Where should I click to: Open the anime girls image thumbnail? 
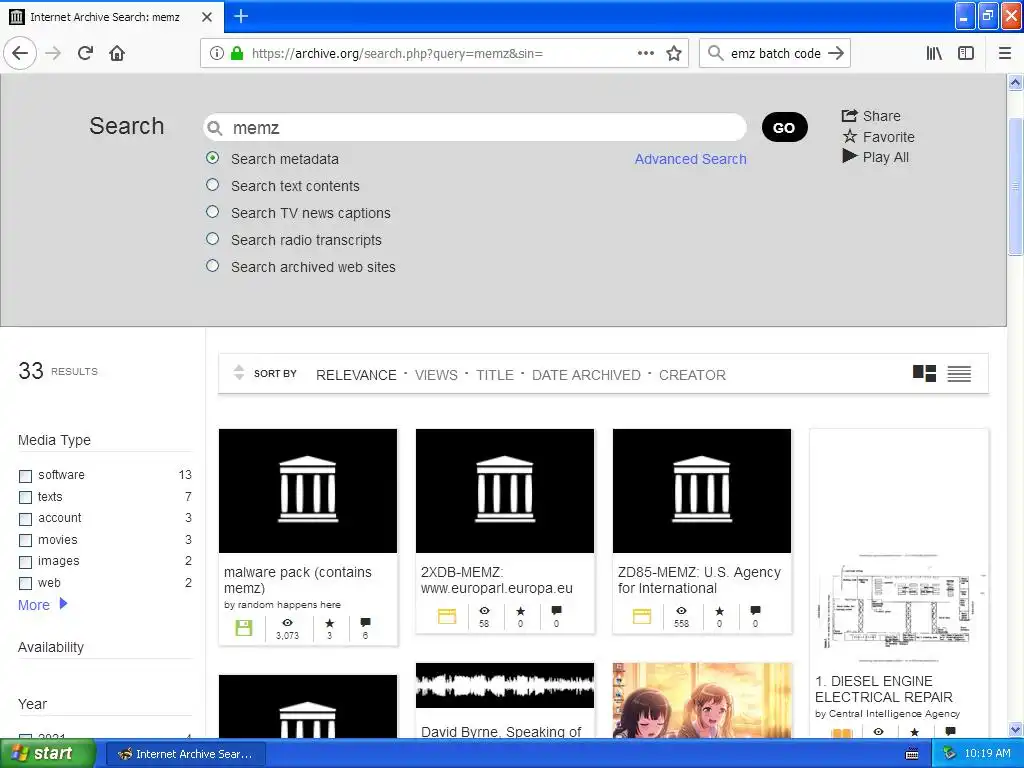702,701
